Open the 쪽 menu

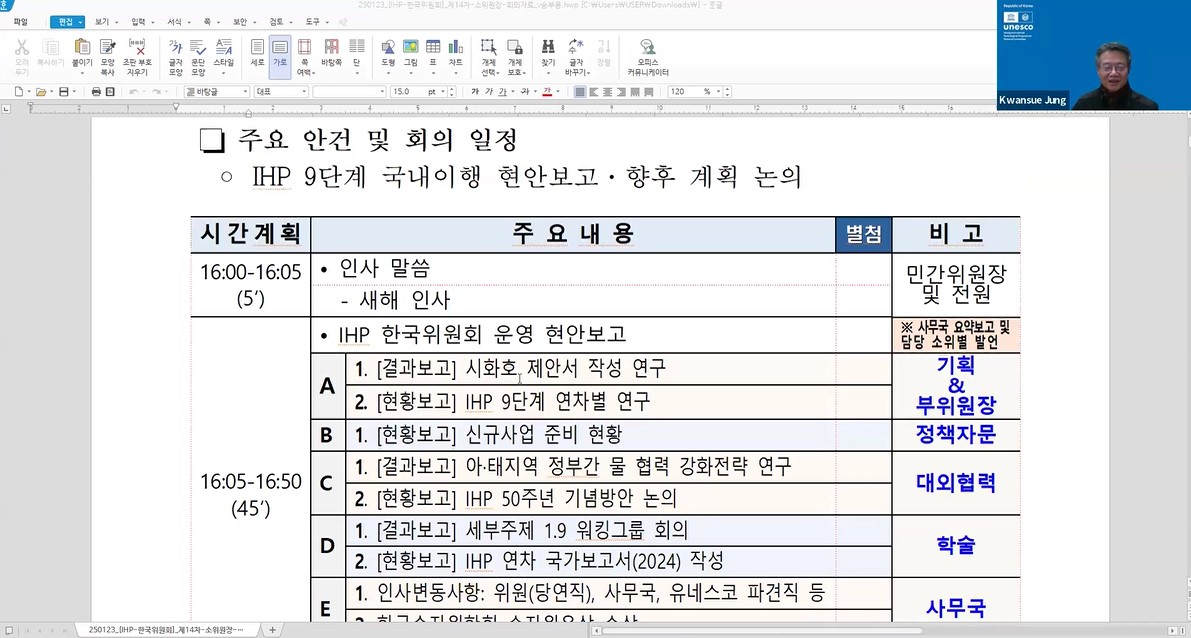[210, 22]
